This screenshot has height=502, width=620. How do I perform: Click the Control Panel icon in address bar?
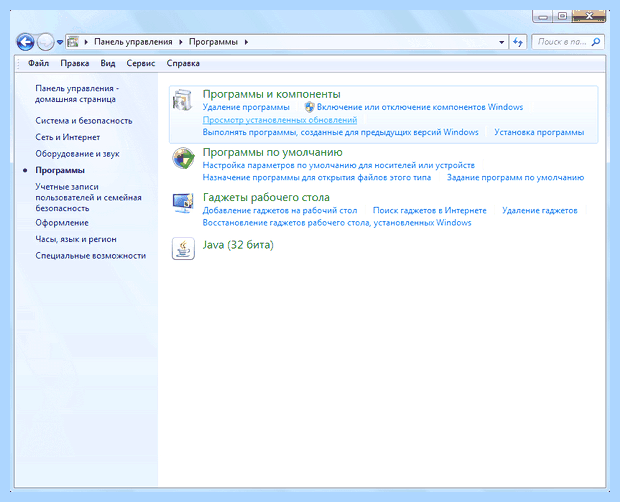(x=73, y=42)
